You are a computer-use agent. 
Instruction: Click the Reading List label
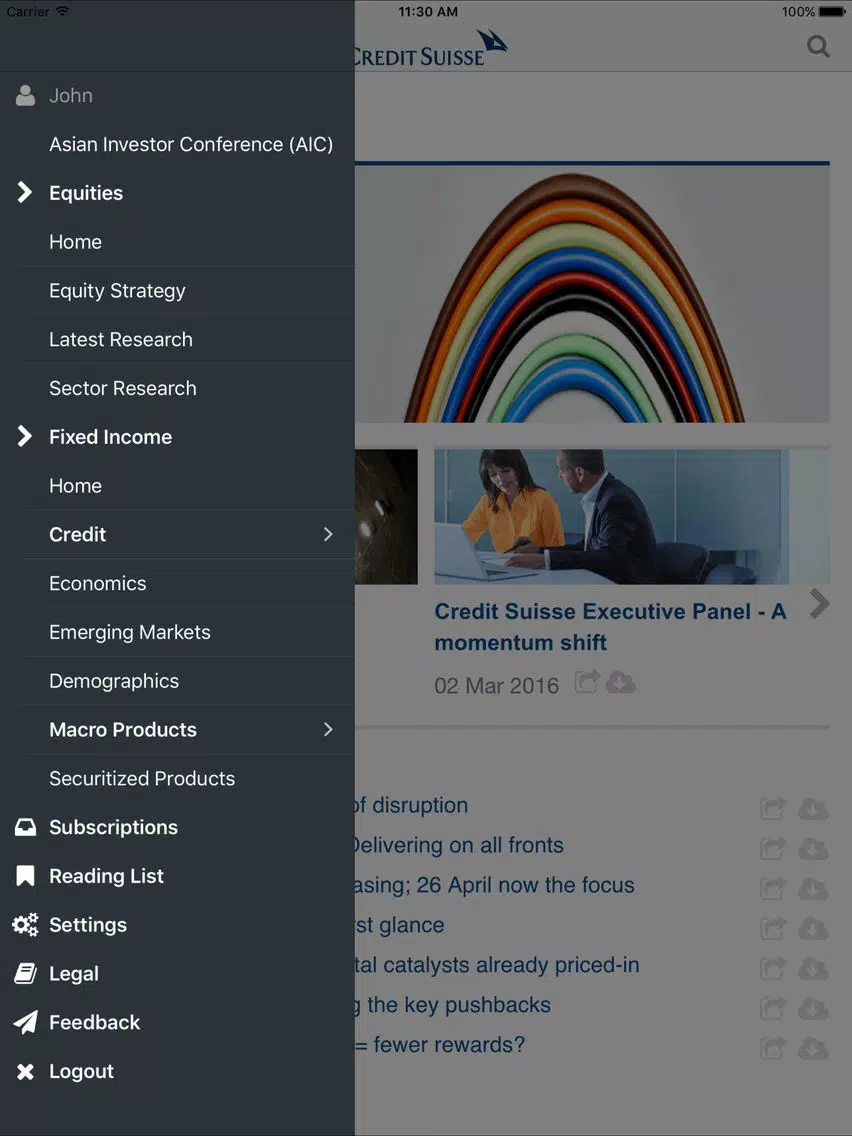point(106,876)
